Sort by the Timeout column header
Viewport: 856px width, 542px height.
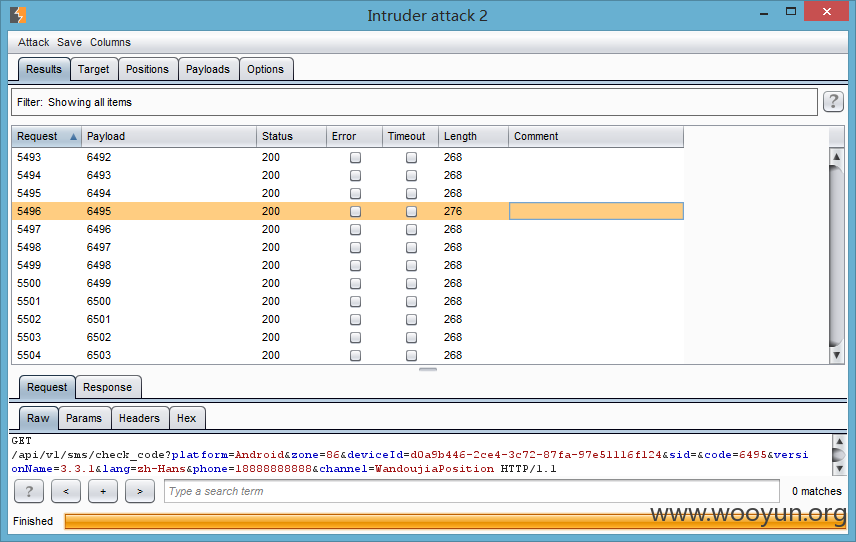(411, 136)
